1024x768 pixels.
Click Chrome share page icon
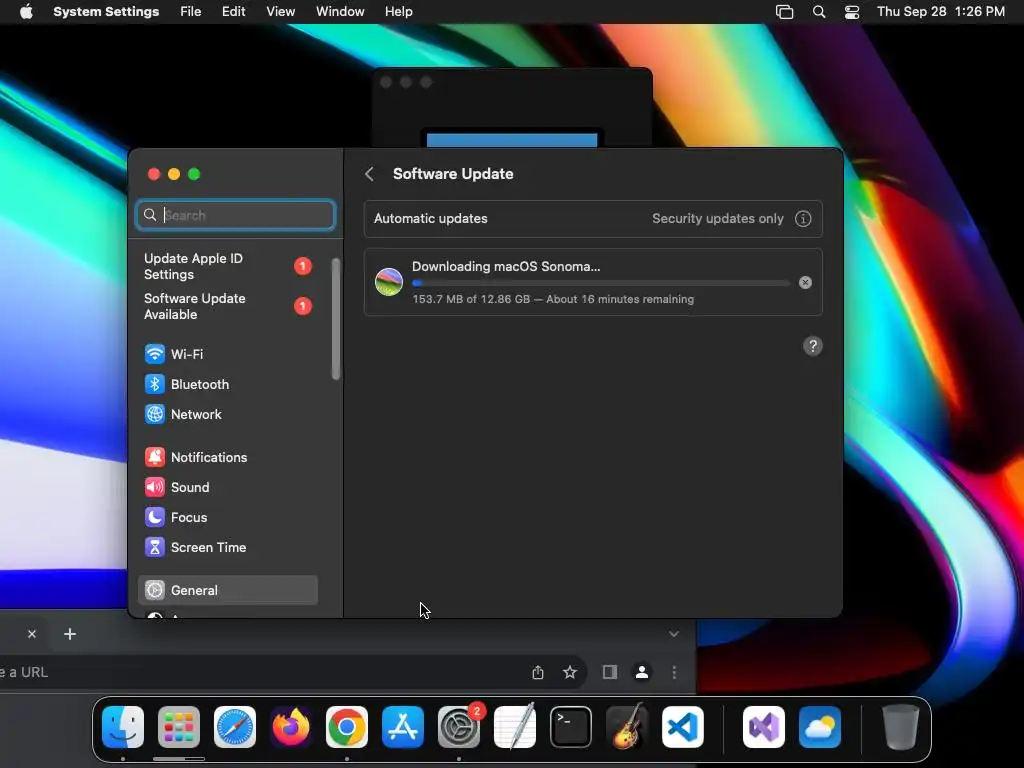[537, 672]
